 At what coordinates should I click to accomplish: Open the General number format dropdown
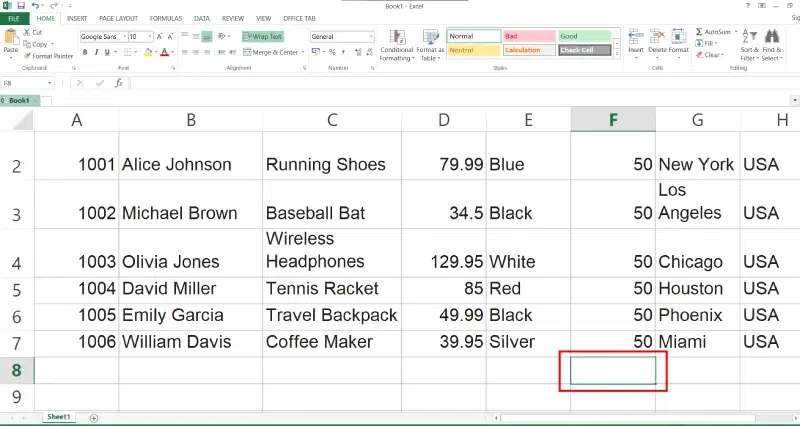click(371, 37)
